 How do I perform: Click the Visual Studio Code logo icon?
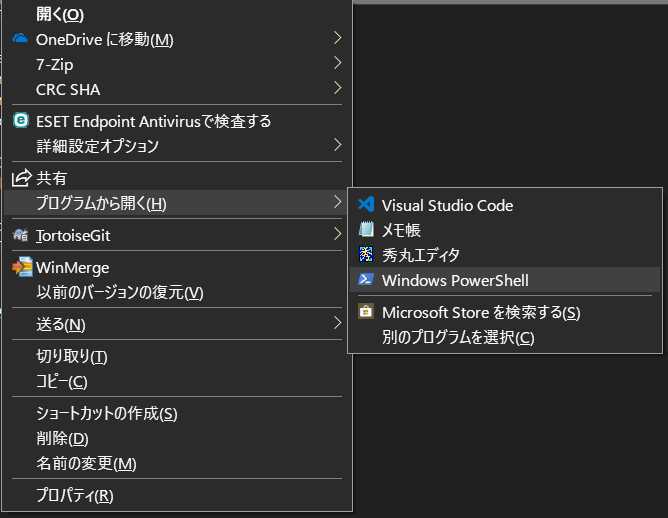[366, 205]
